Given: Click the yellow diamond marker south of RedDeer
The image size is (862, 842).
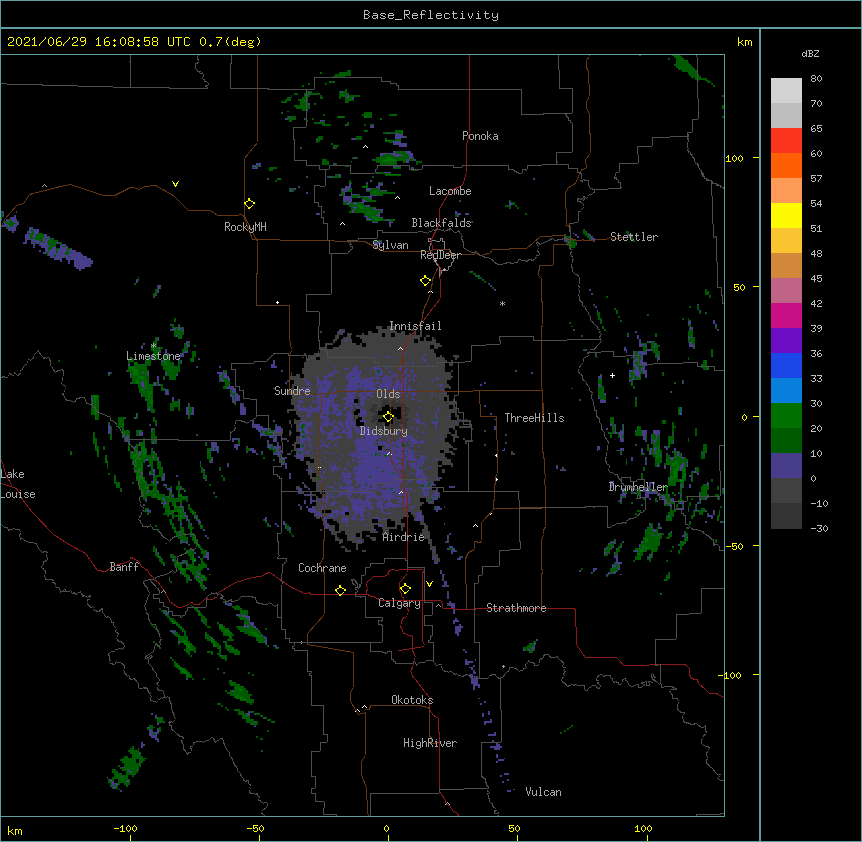Looking at the screenshot, I should click(426, 281).
